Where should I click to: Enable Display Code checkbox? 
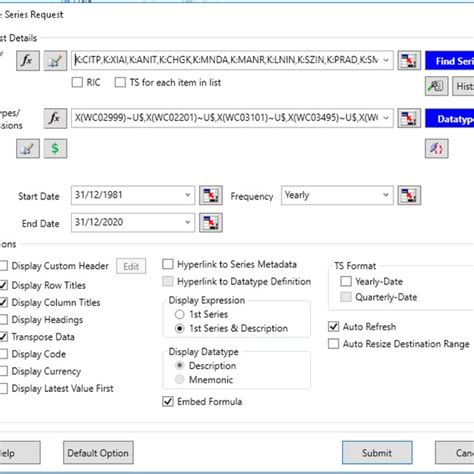tap(3, 354)
